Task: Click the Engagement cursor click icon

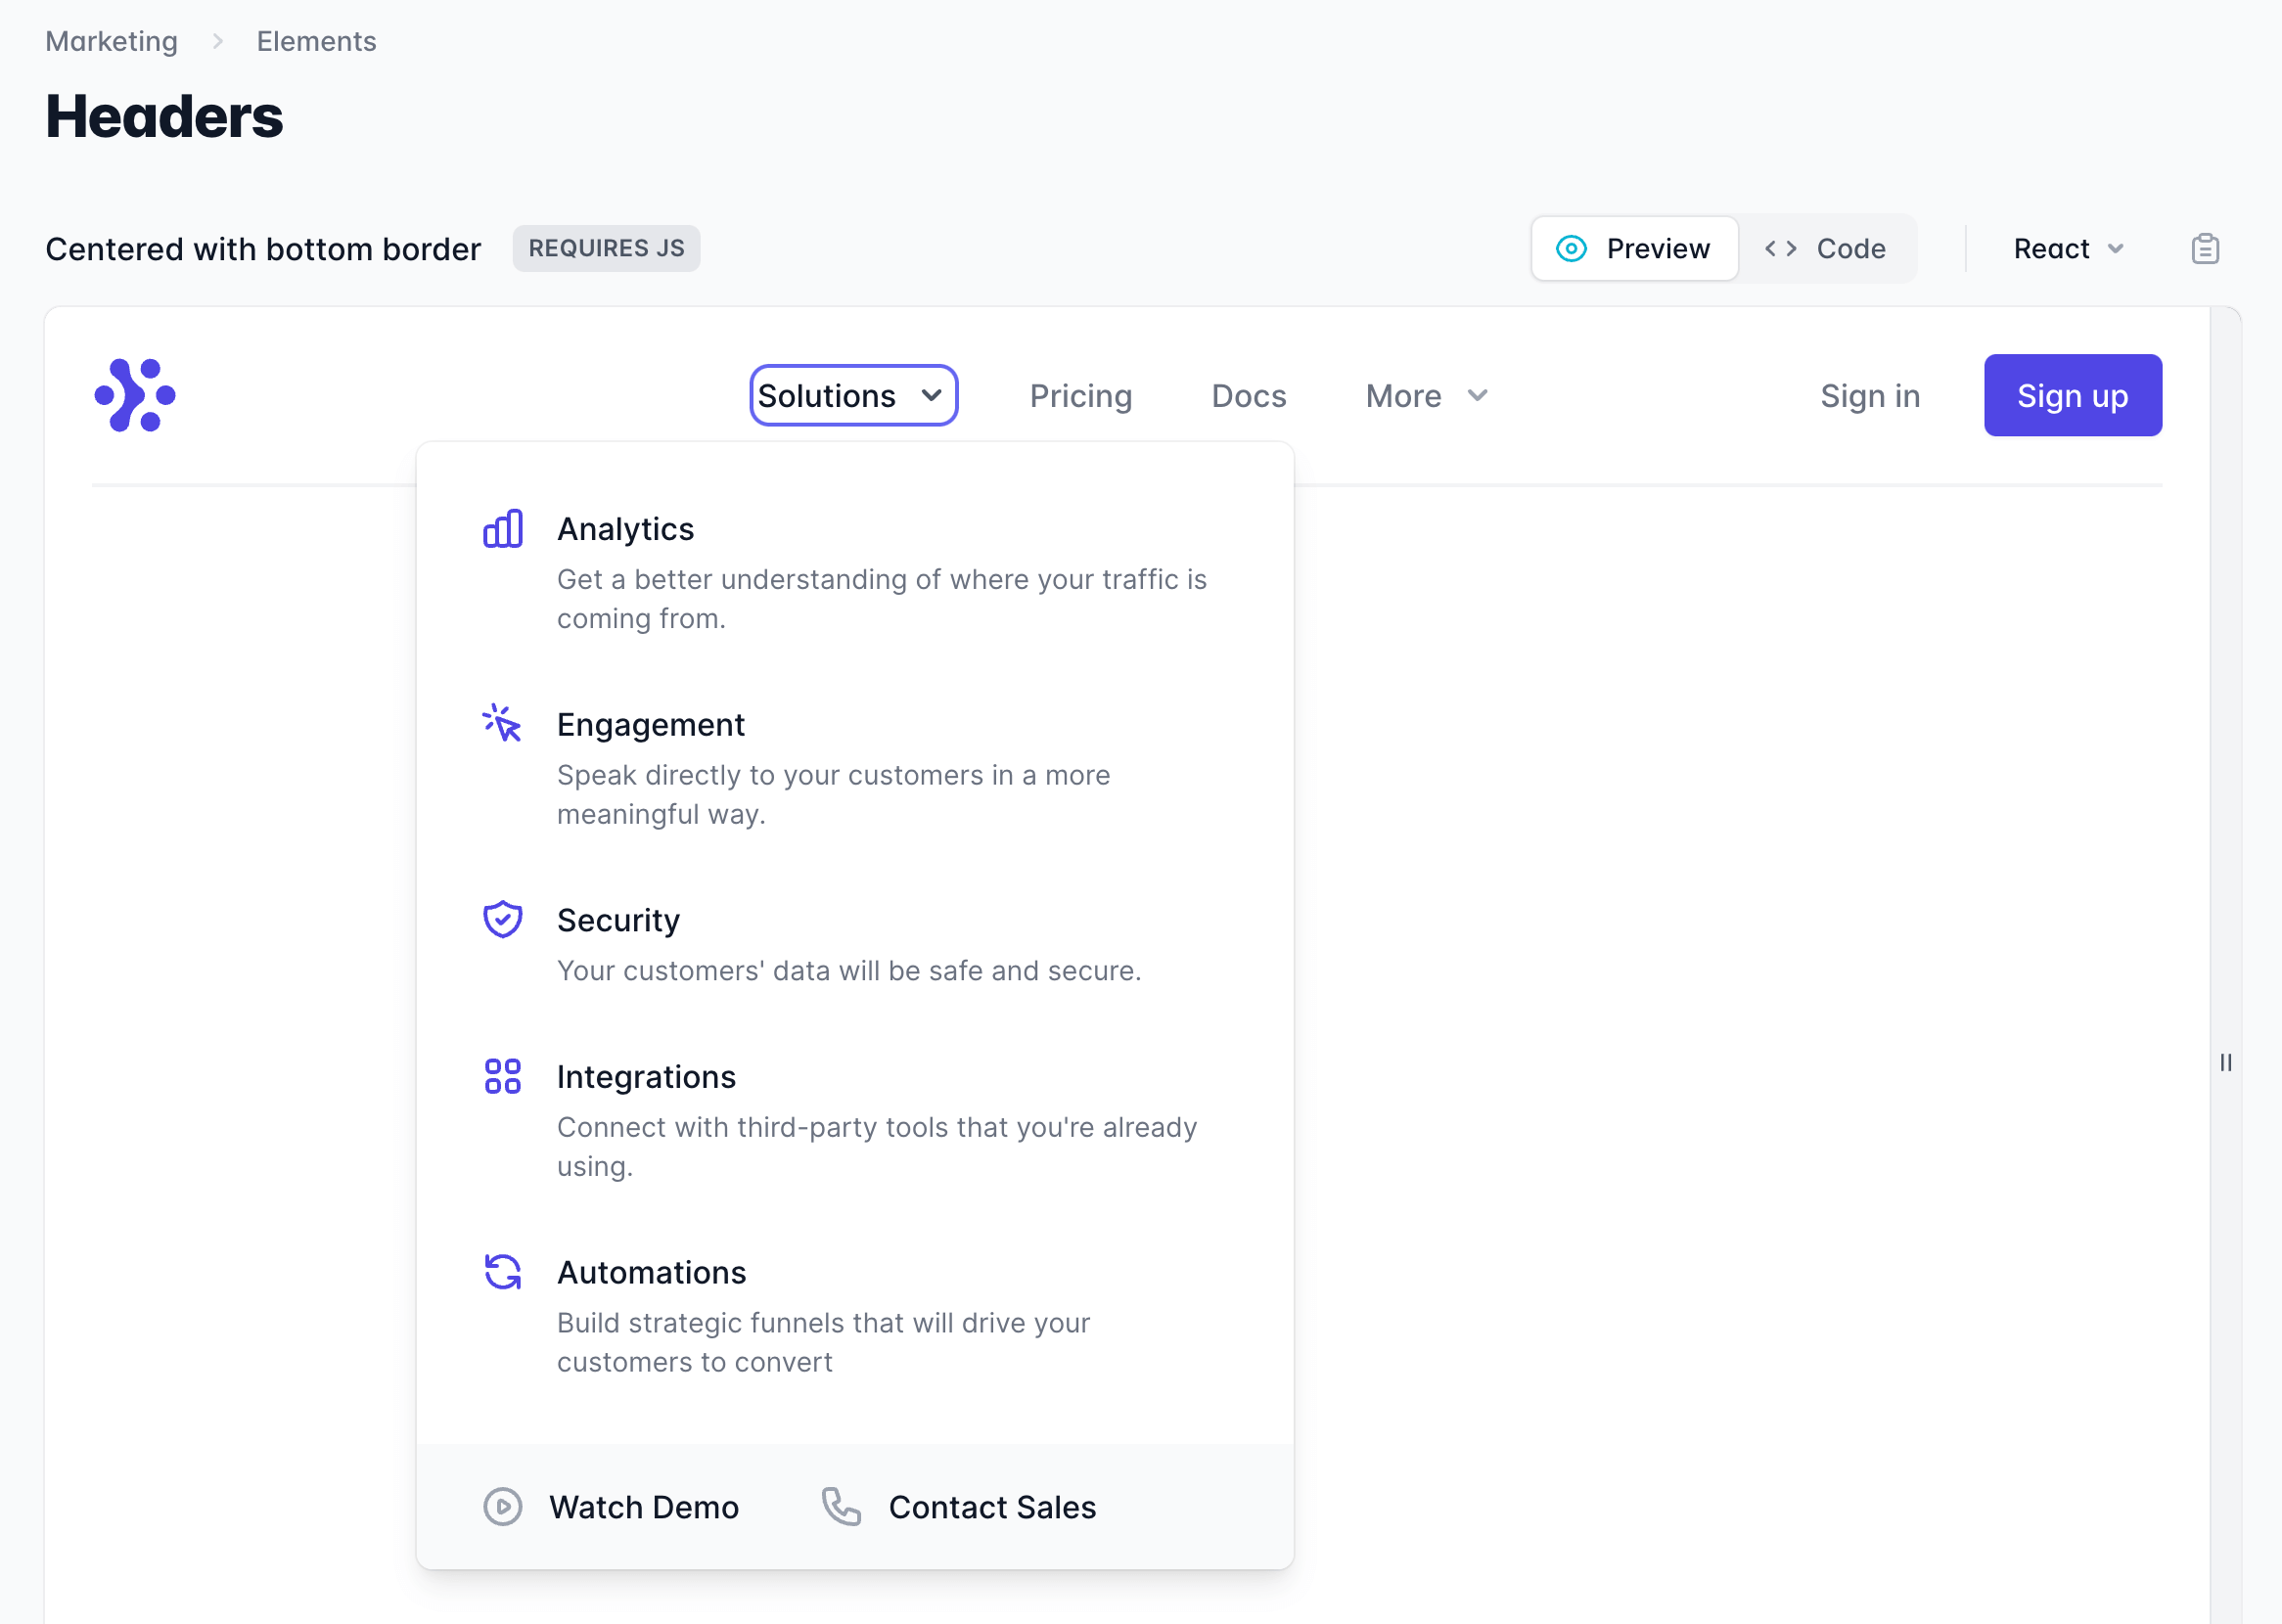Action: 502,723
